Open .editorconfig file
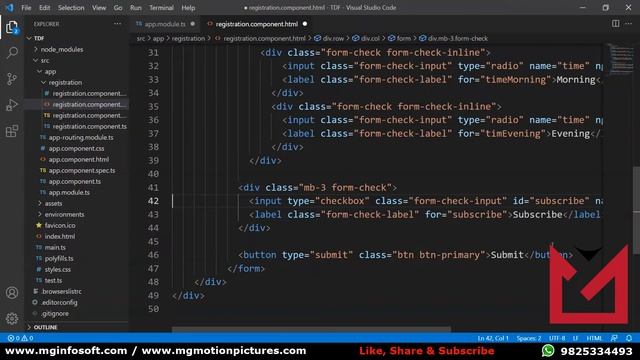 tap(60, 302)
